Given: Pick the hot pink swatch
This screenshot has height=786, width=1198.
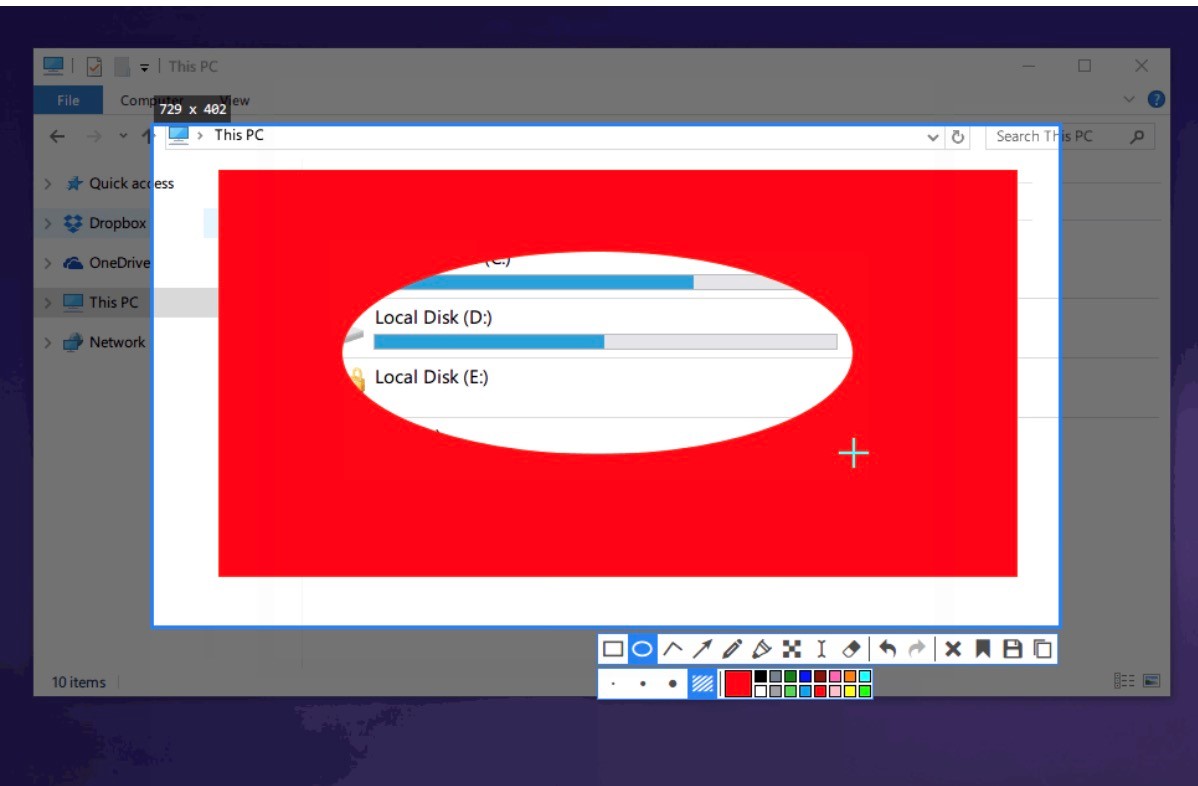Looking at the screenshot, I should click(x=835, y=676).
